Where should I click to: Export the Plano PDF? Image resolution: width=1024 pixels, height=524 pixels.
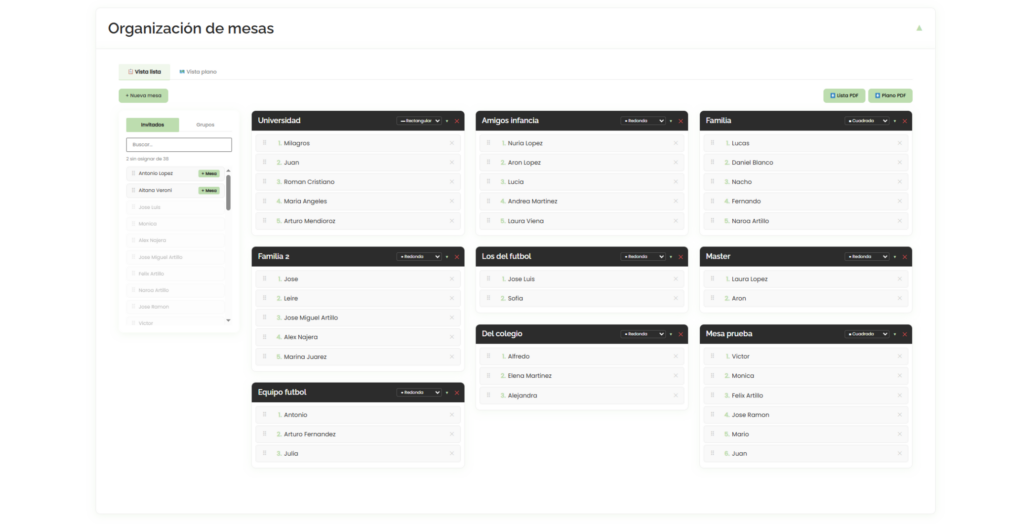pyautogui.click(x=890, y=95)
